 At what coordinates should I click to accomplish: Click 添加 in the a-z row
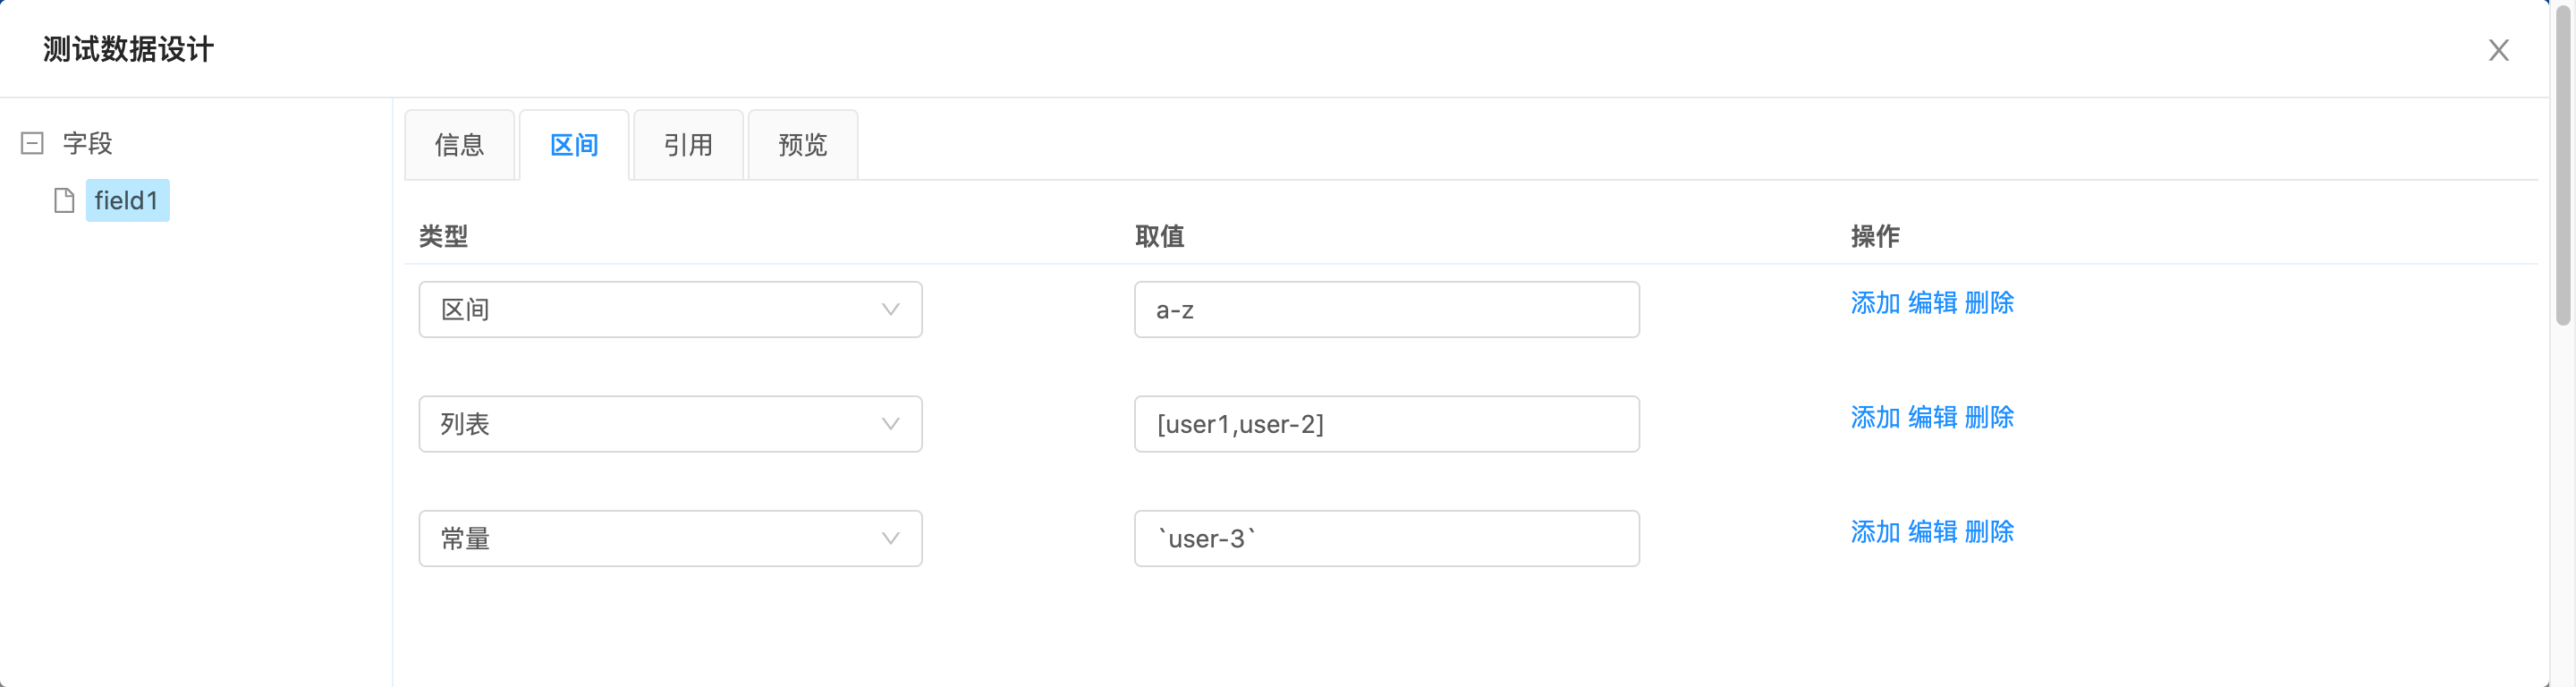pos(1875,303)
